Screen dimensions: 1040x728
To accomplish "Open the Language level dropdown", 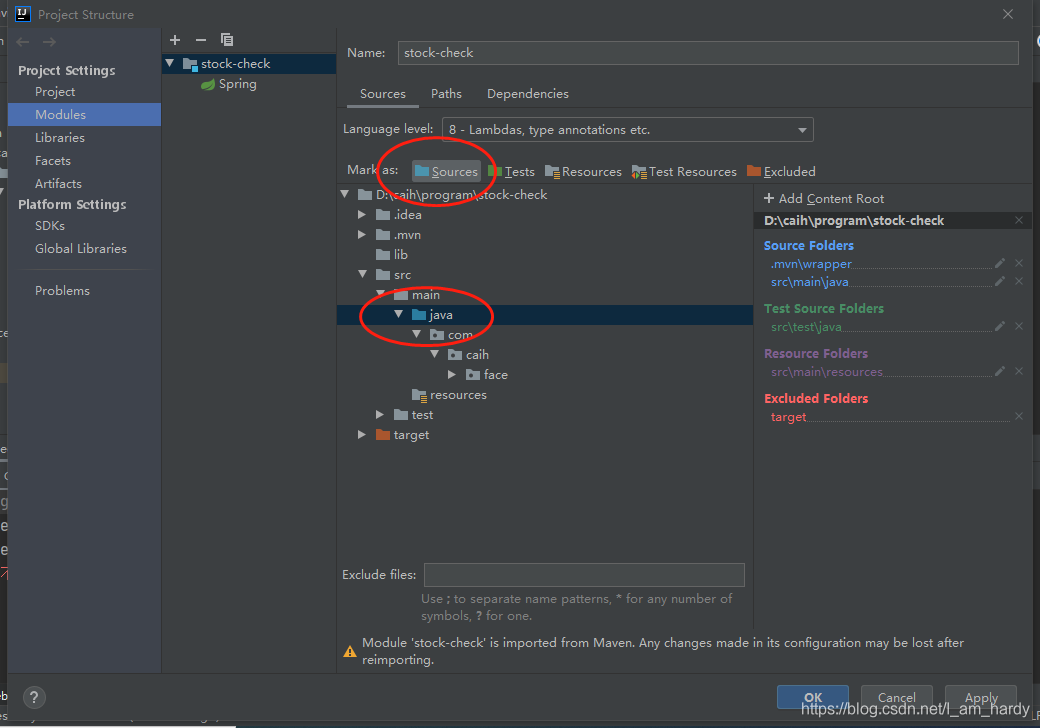I will [801, 129].
